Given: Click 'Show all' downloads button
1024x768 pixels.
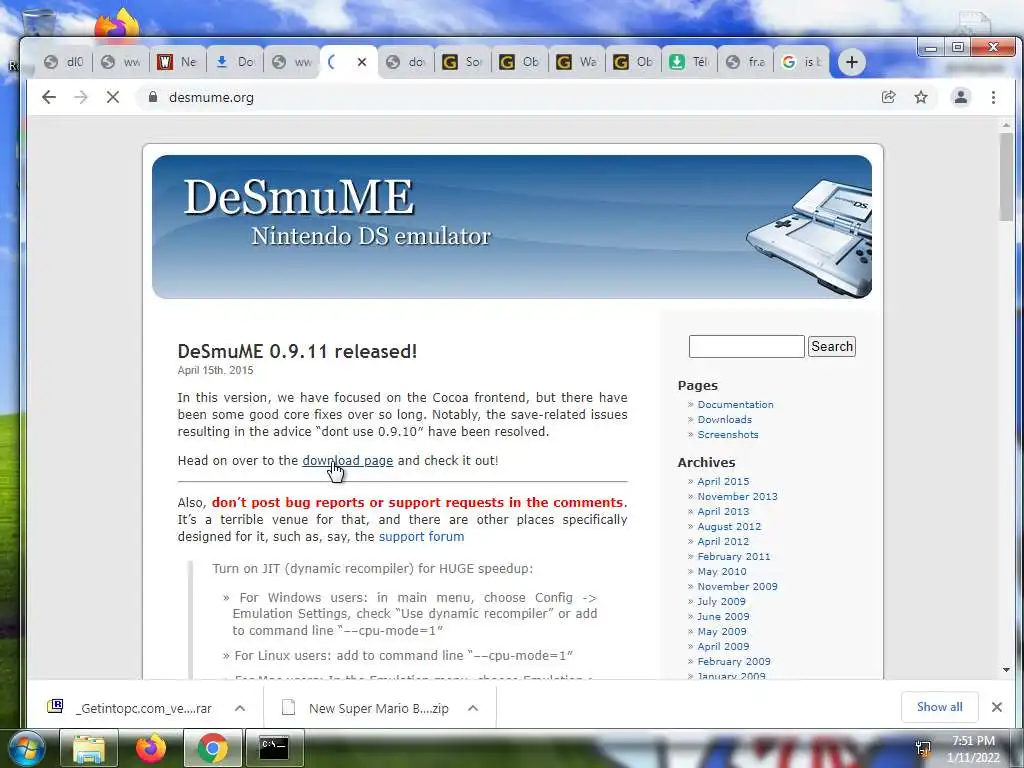Looking at the screenshot, I should tap(939, 707).
